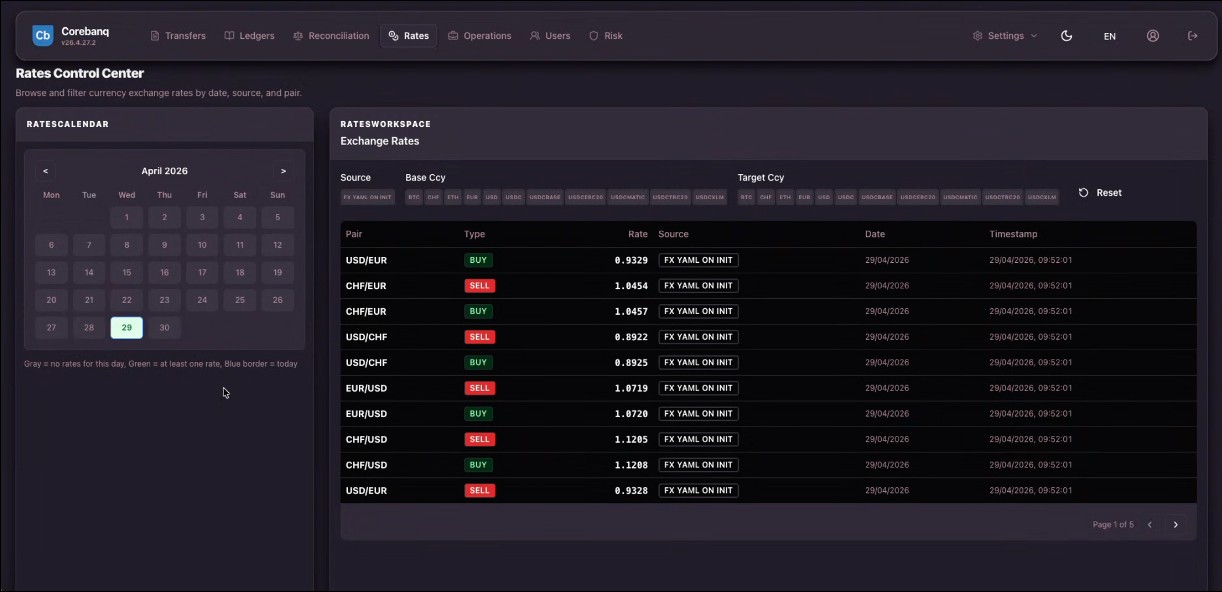This screenshot has width=1222, height=592.
Task: Go to previous page of rates
Action: point(1150,524)
